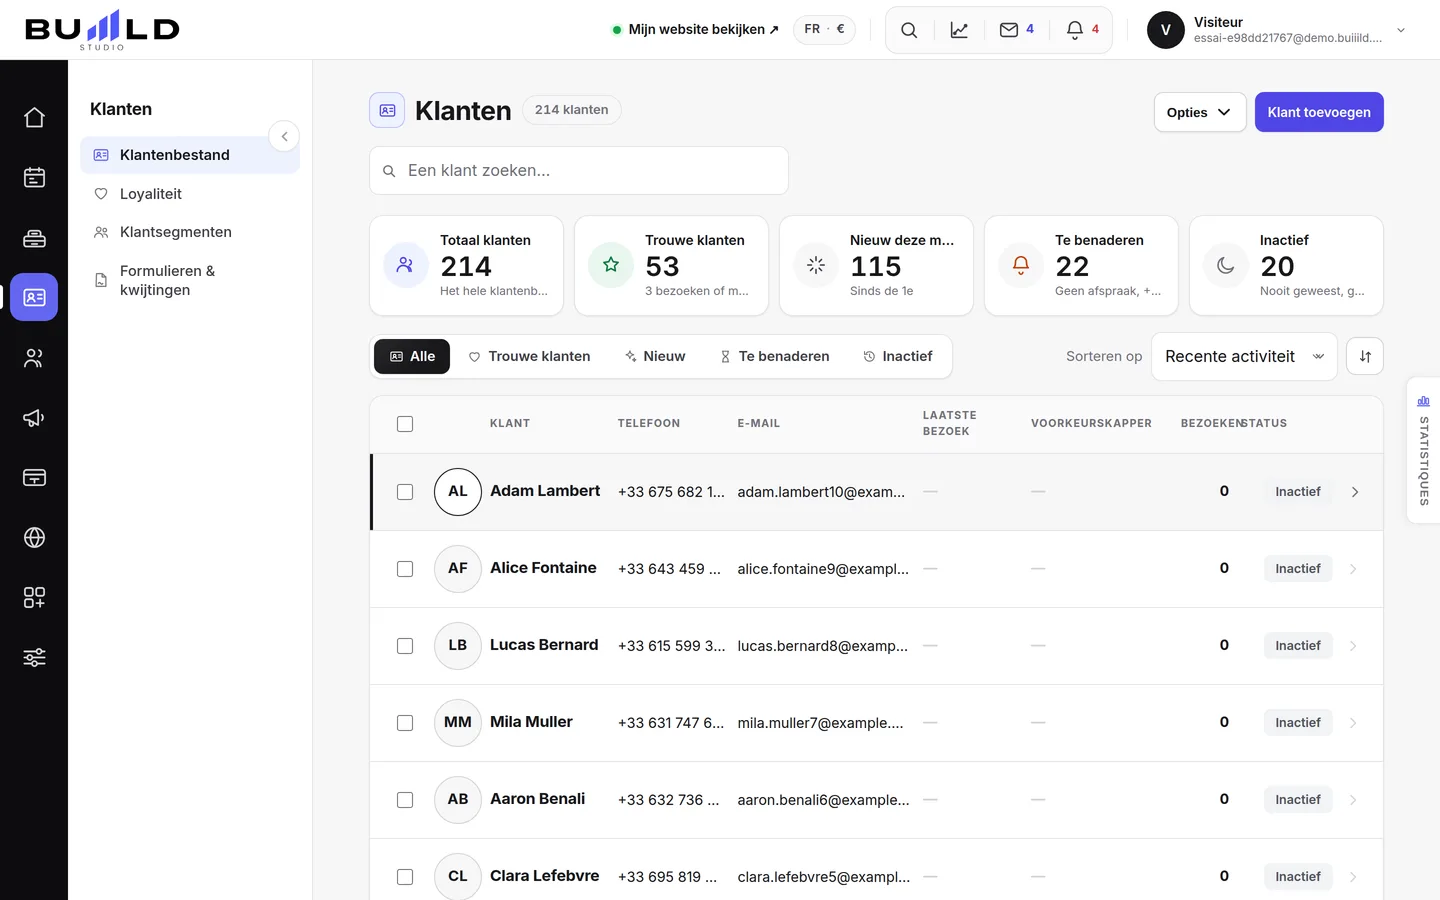The width and height of the screenshot is (1440, 900).
Task: Expand the Visiteur account menu
Action: point(1277,30)
